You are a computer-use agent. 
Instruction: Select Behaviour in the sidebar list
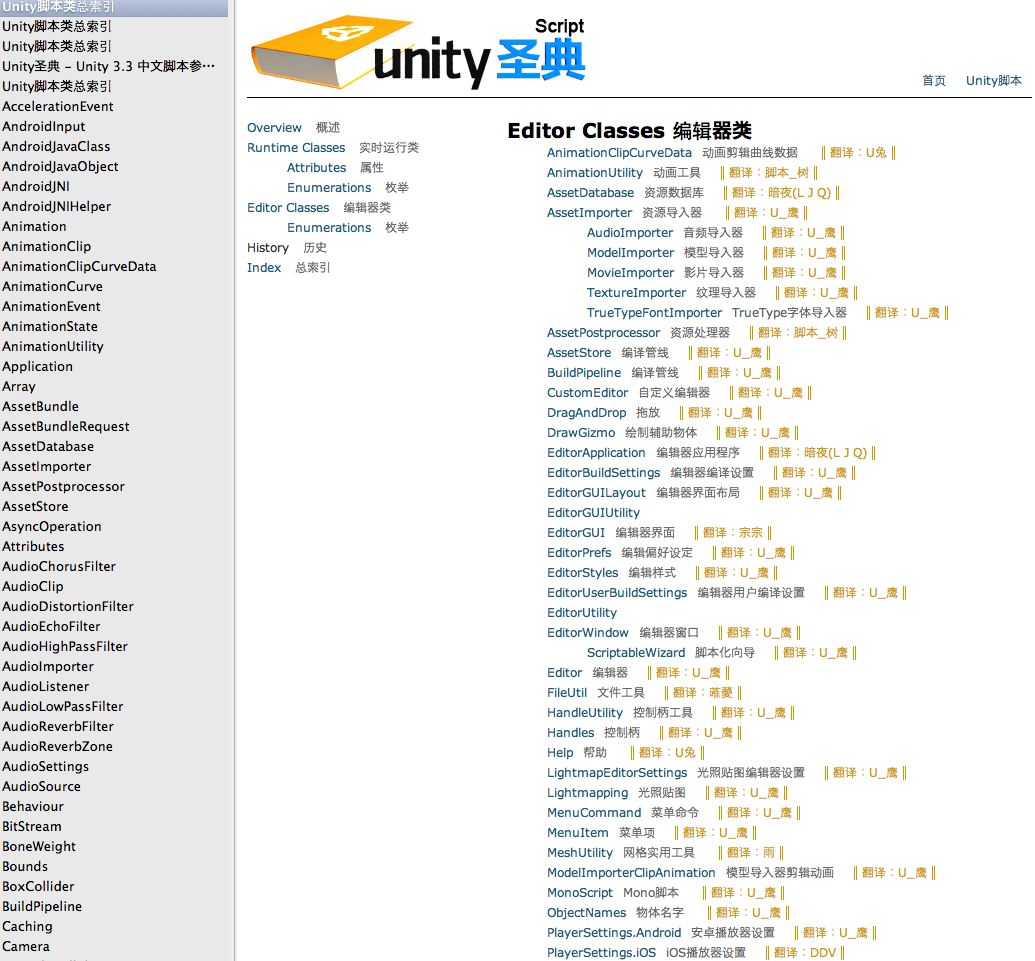pyautogui.click(x=32, y=807)
